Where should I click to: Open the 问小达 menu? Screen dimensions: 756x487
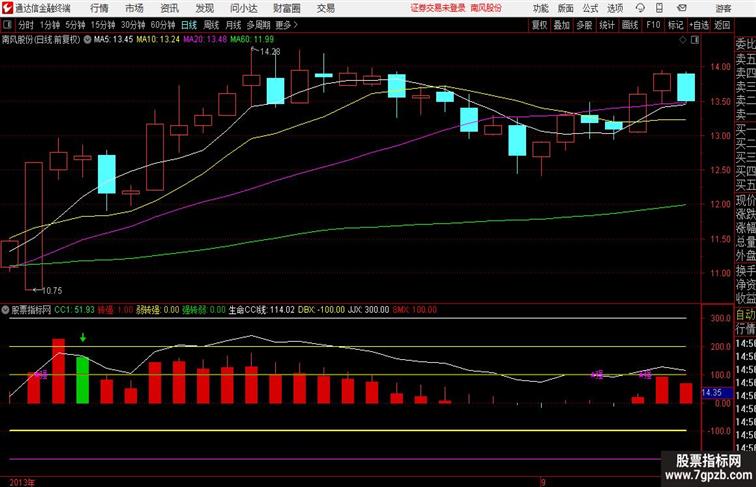click(244, 8)
